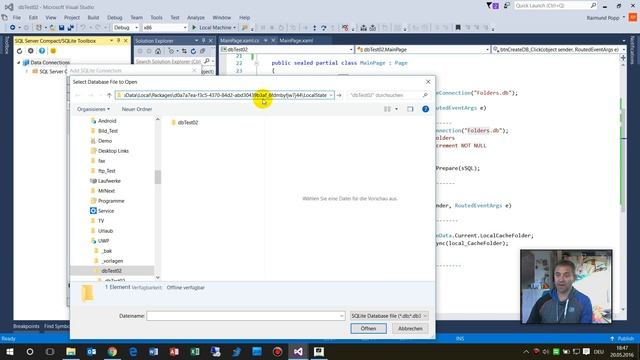This screenshot has width=640, height=360.
Task: Open the Access app from taskbar
Action: click(x=174, y=351)
